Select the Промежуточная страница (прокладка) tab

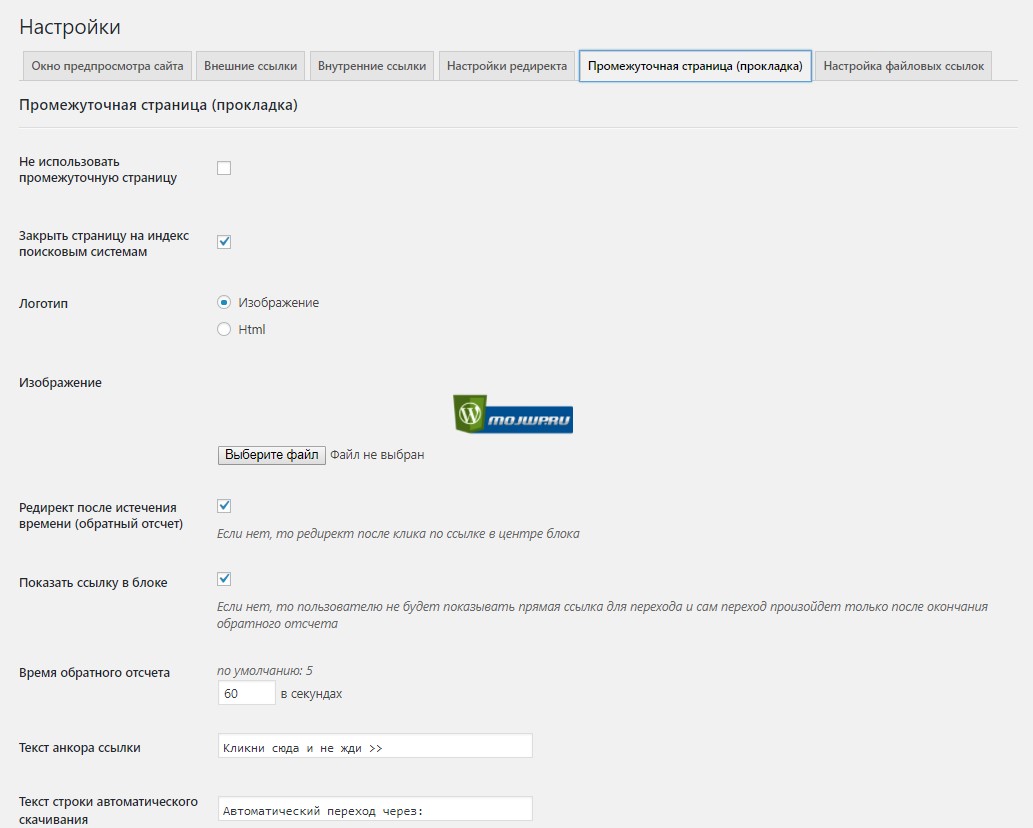(x=695, y=64)
